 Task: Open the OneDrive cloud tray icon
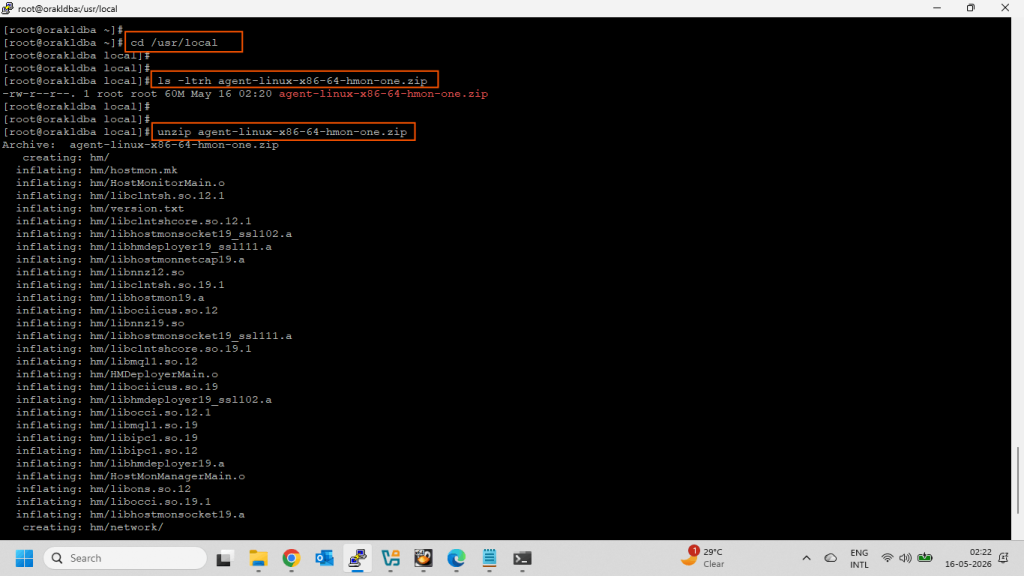pyautogui.click(x=831, y=558)
